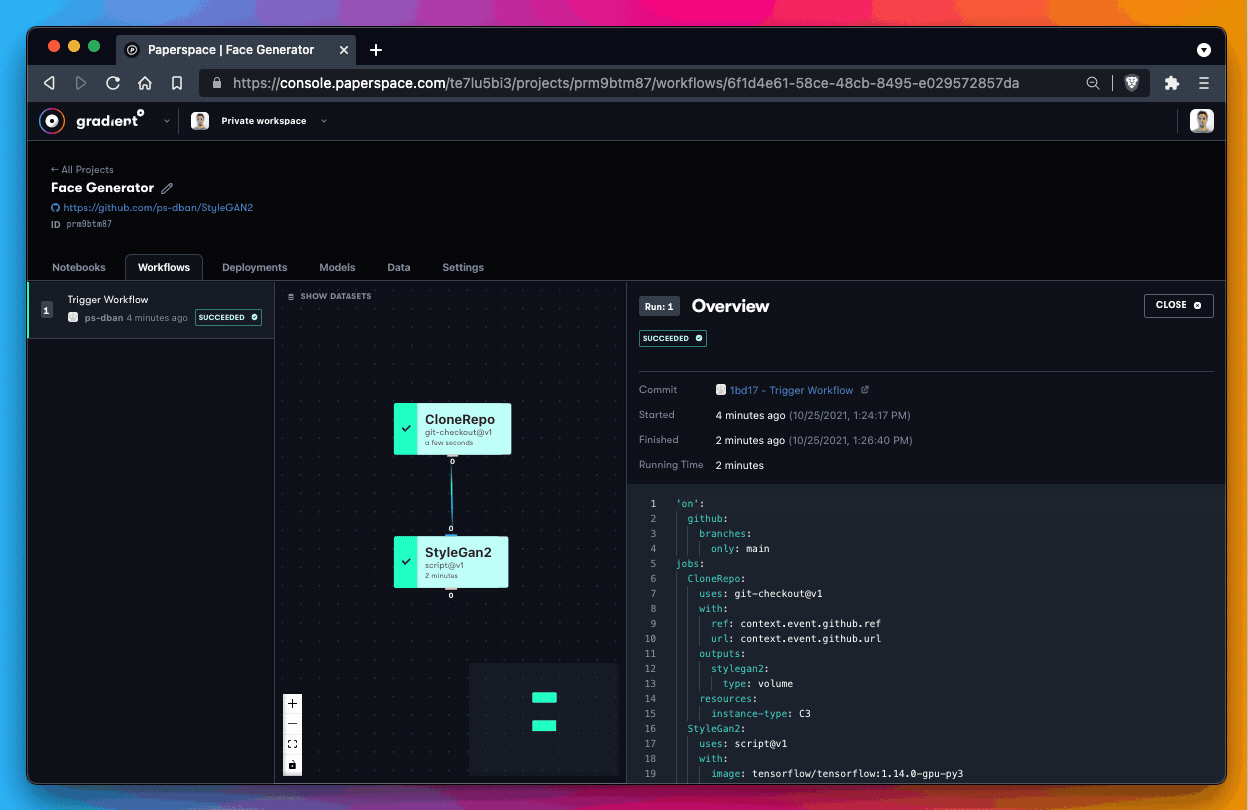This screenshot has height=810, width=1248.
Task: Click the Run: 1 badge
Action: [659, 306]
